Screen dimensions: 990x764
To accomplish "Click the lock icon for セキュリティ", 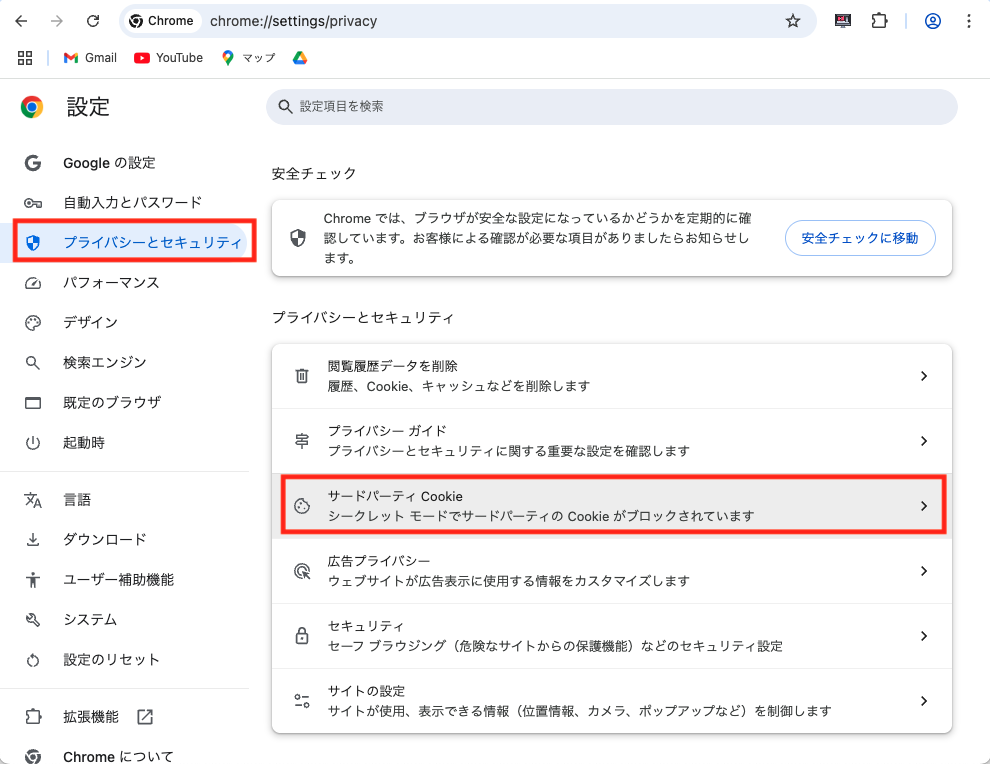I will 302,636.
